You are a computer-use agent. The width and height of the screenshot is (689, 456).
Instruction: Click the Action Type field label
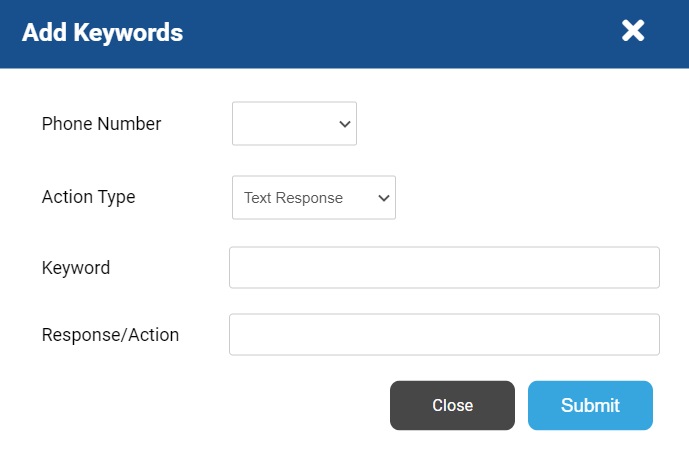pos(88,197)
